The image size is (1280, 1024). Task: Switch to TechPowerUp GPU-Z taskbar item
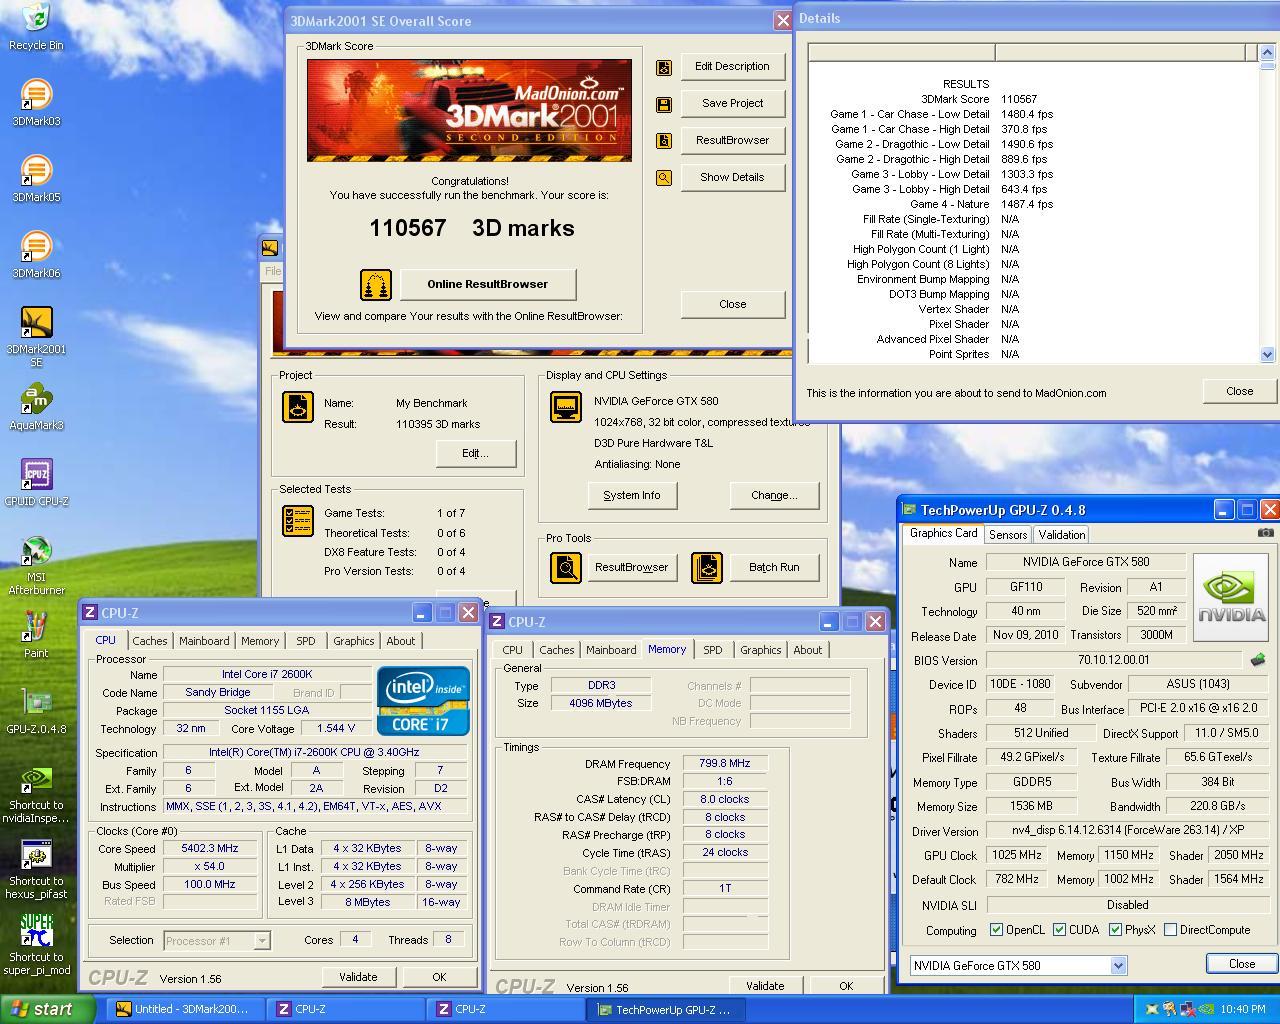667,1010
